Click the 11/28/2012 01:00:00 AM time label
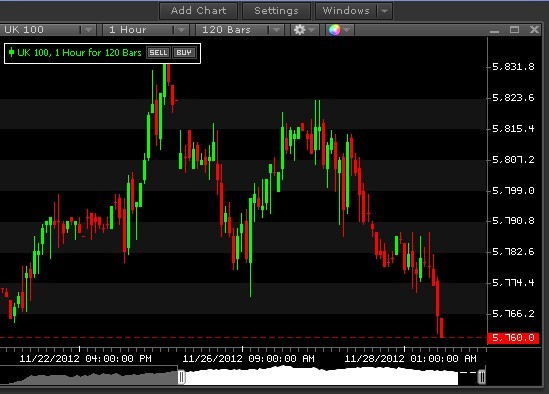The image size is (549, 394). pyautogui.click(x=410, y=359)
